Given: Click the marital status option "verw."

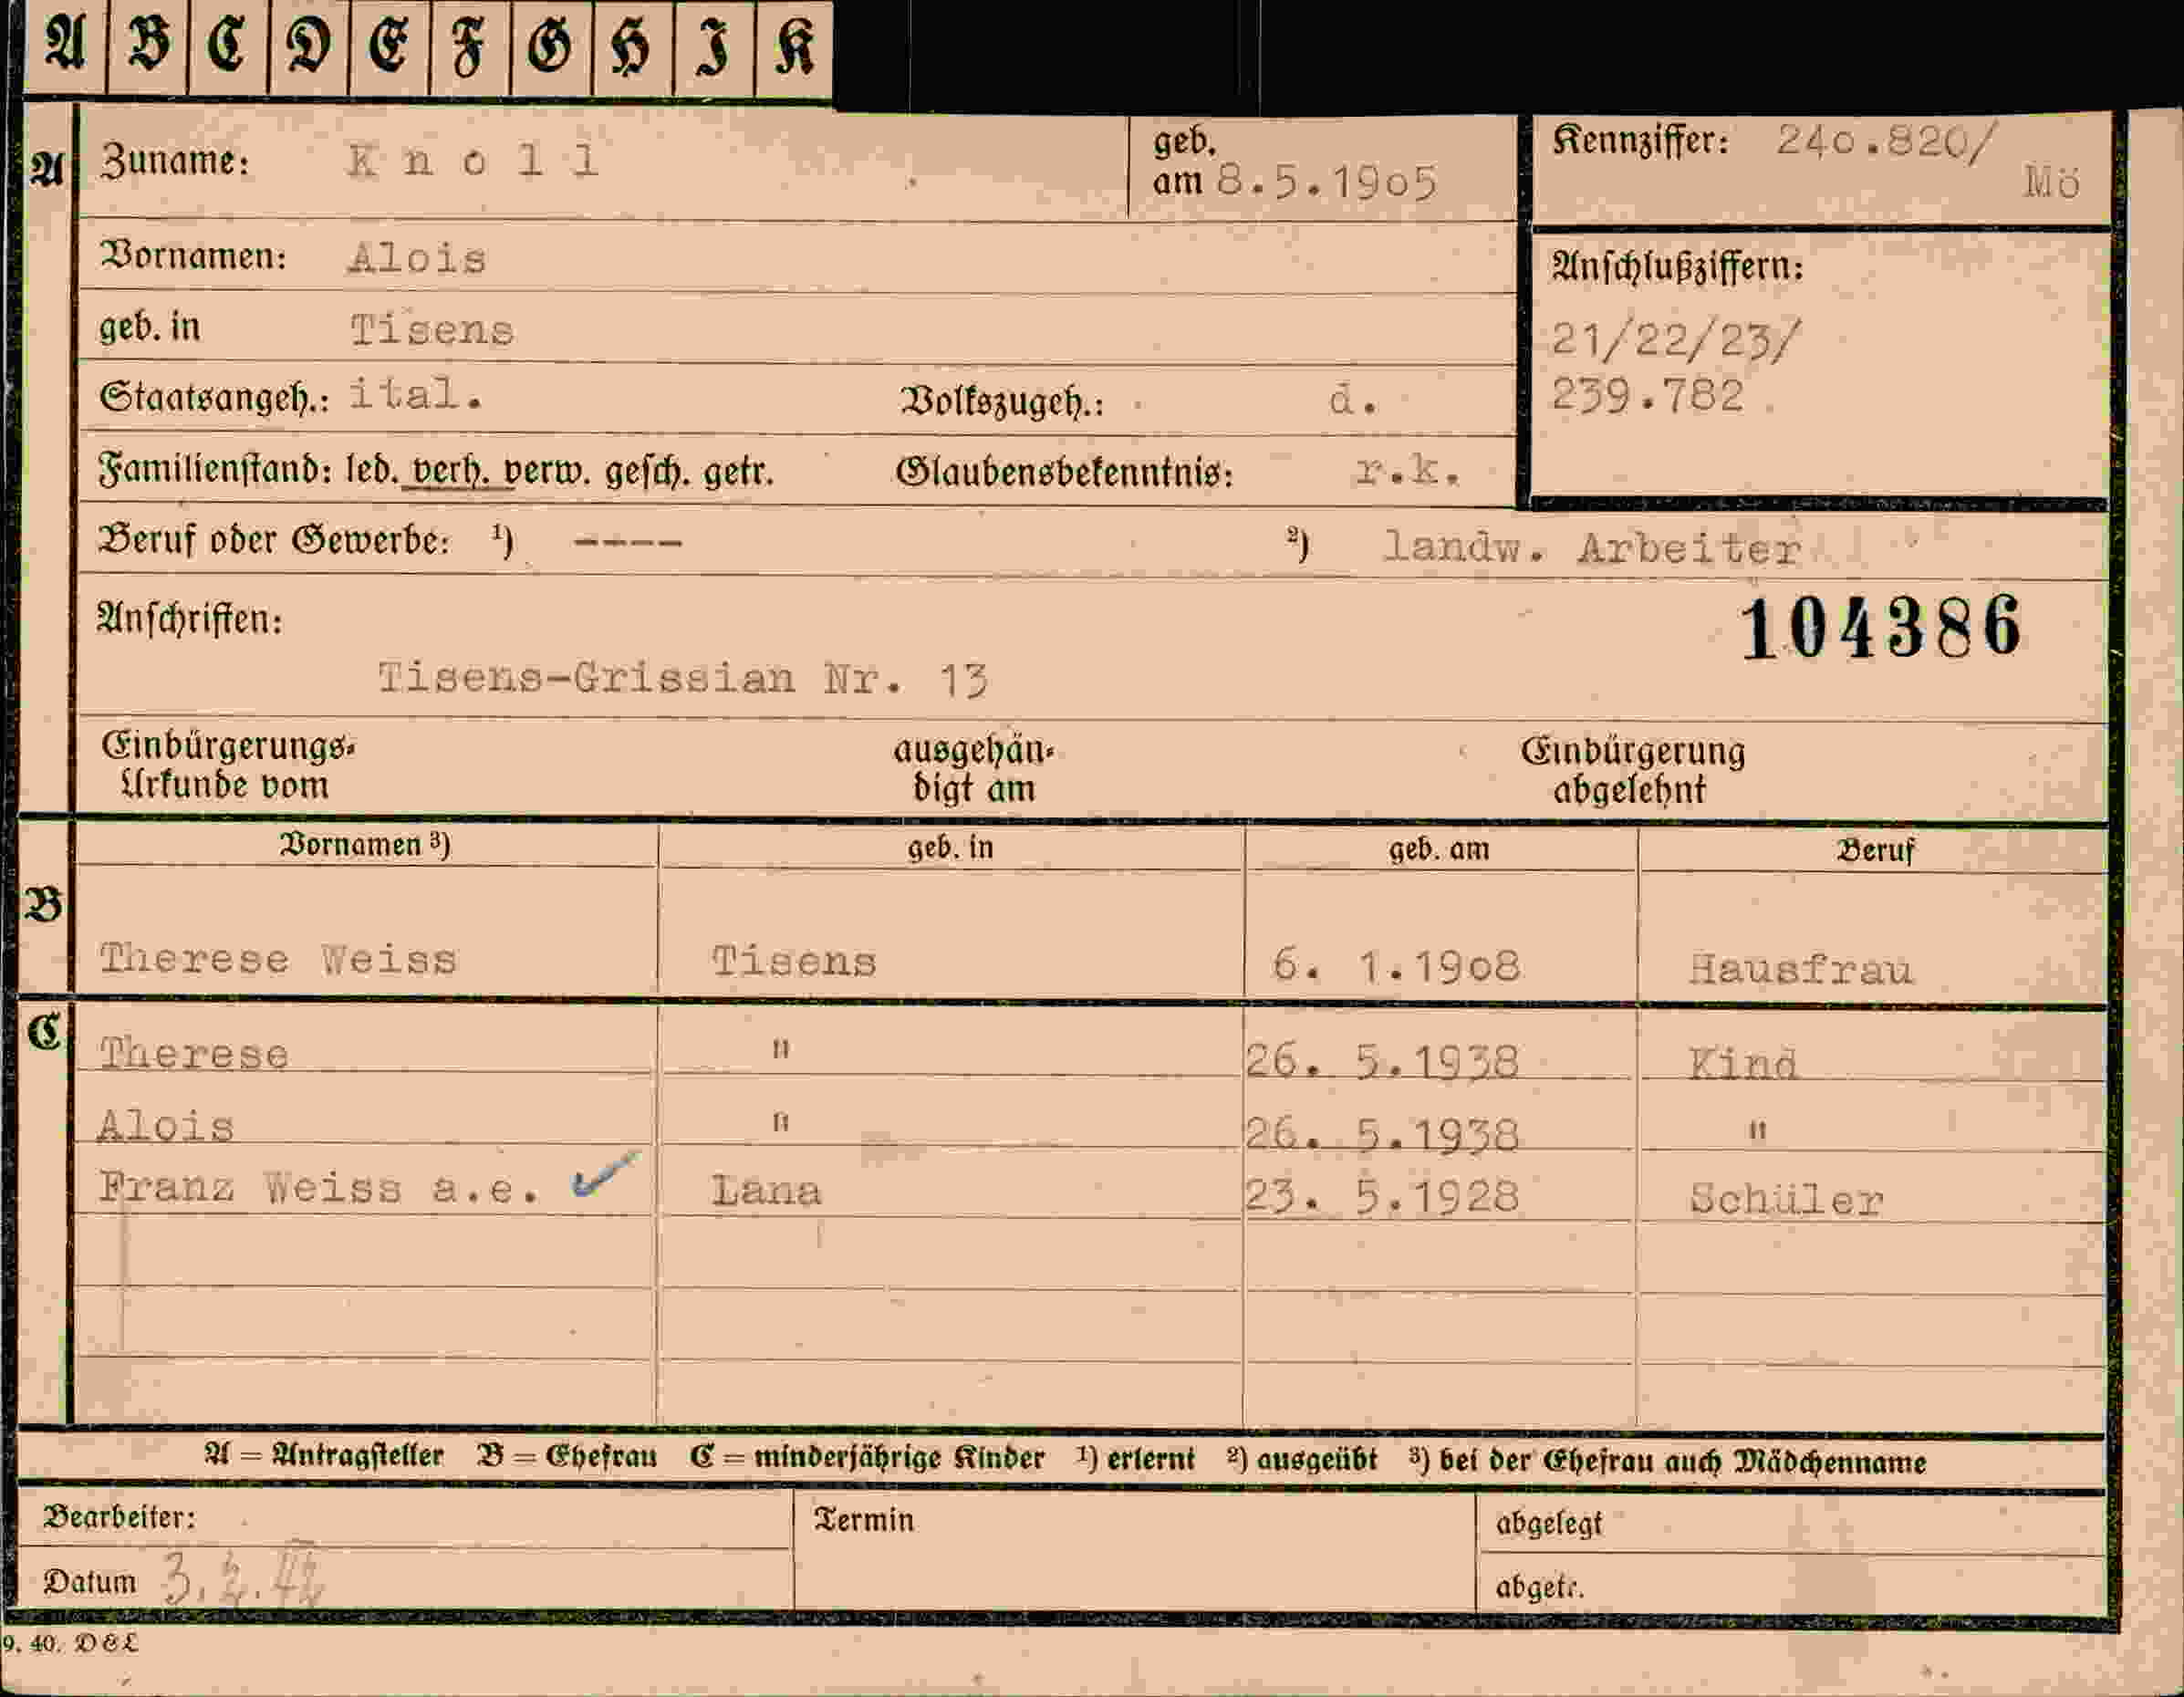Looking at the screenshot, I should (x=547, y=471).
